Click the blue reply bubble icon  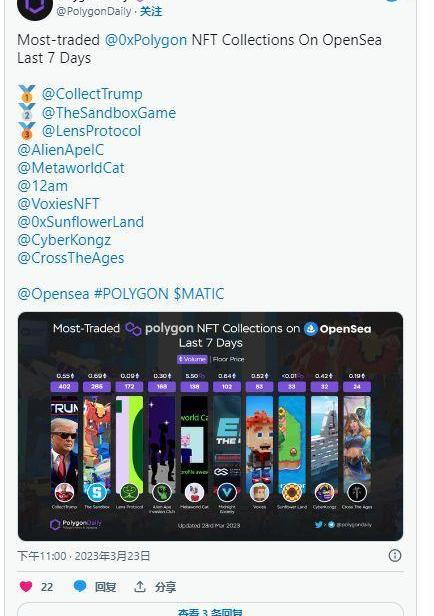click(x=80, y=587)
